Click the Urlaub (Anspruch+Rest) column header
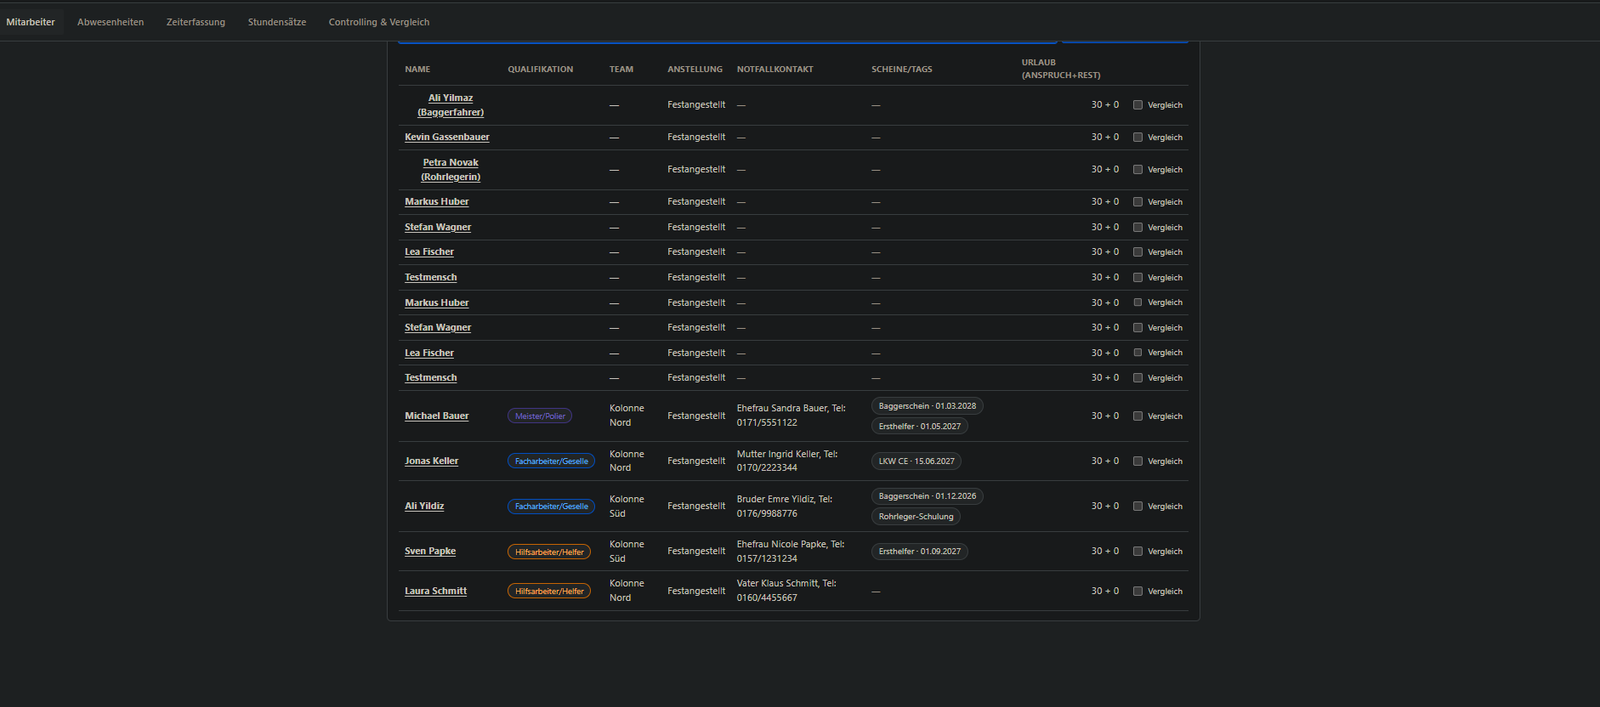The image size is (1600, 707). [1061, 69]
